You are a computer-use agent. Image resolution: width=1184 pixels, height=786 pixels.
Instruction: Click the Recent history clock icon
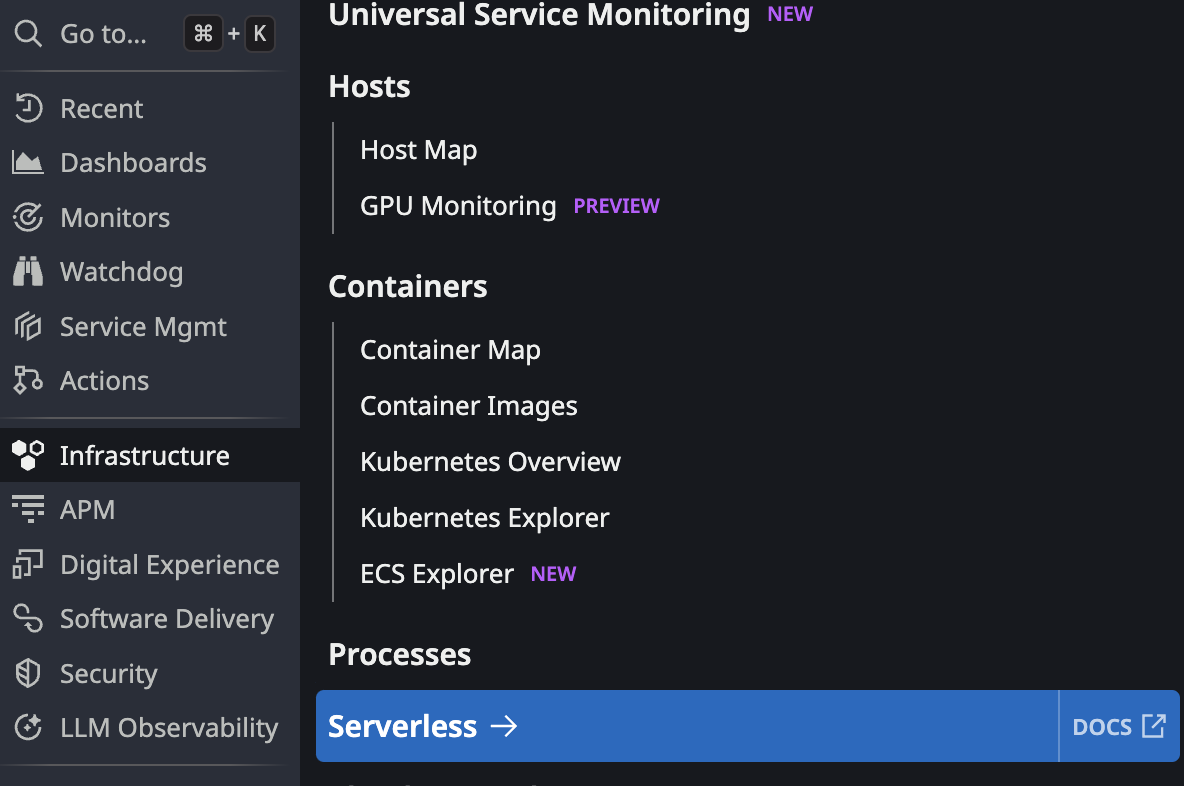coord(27,108)
